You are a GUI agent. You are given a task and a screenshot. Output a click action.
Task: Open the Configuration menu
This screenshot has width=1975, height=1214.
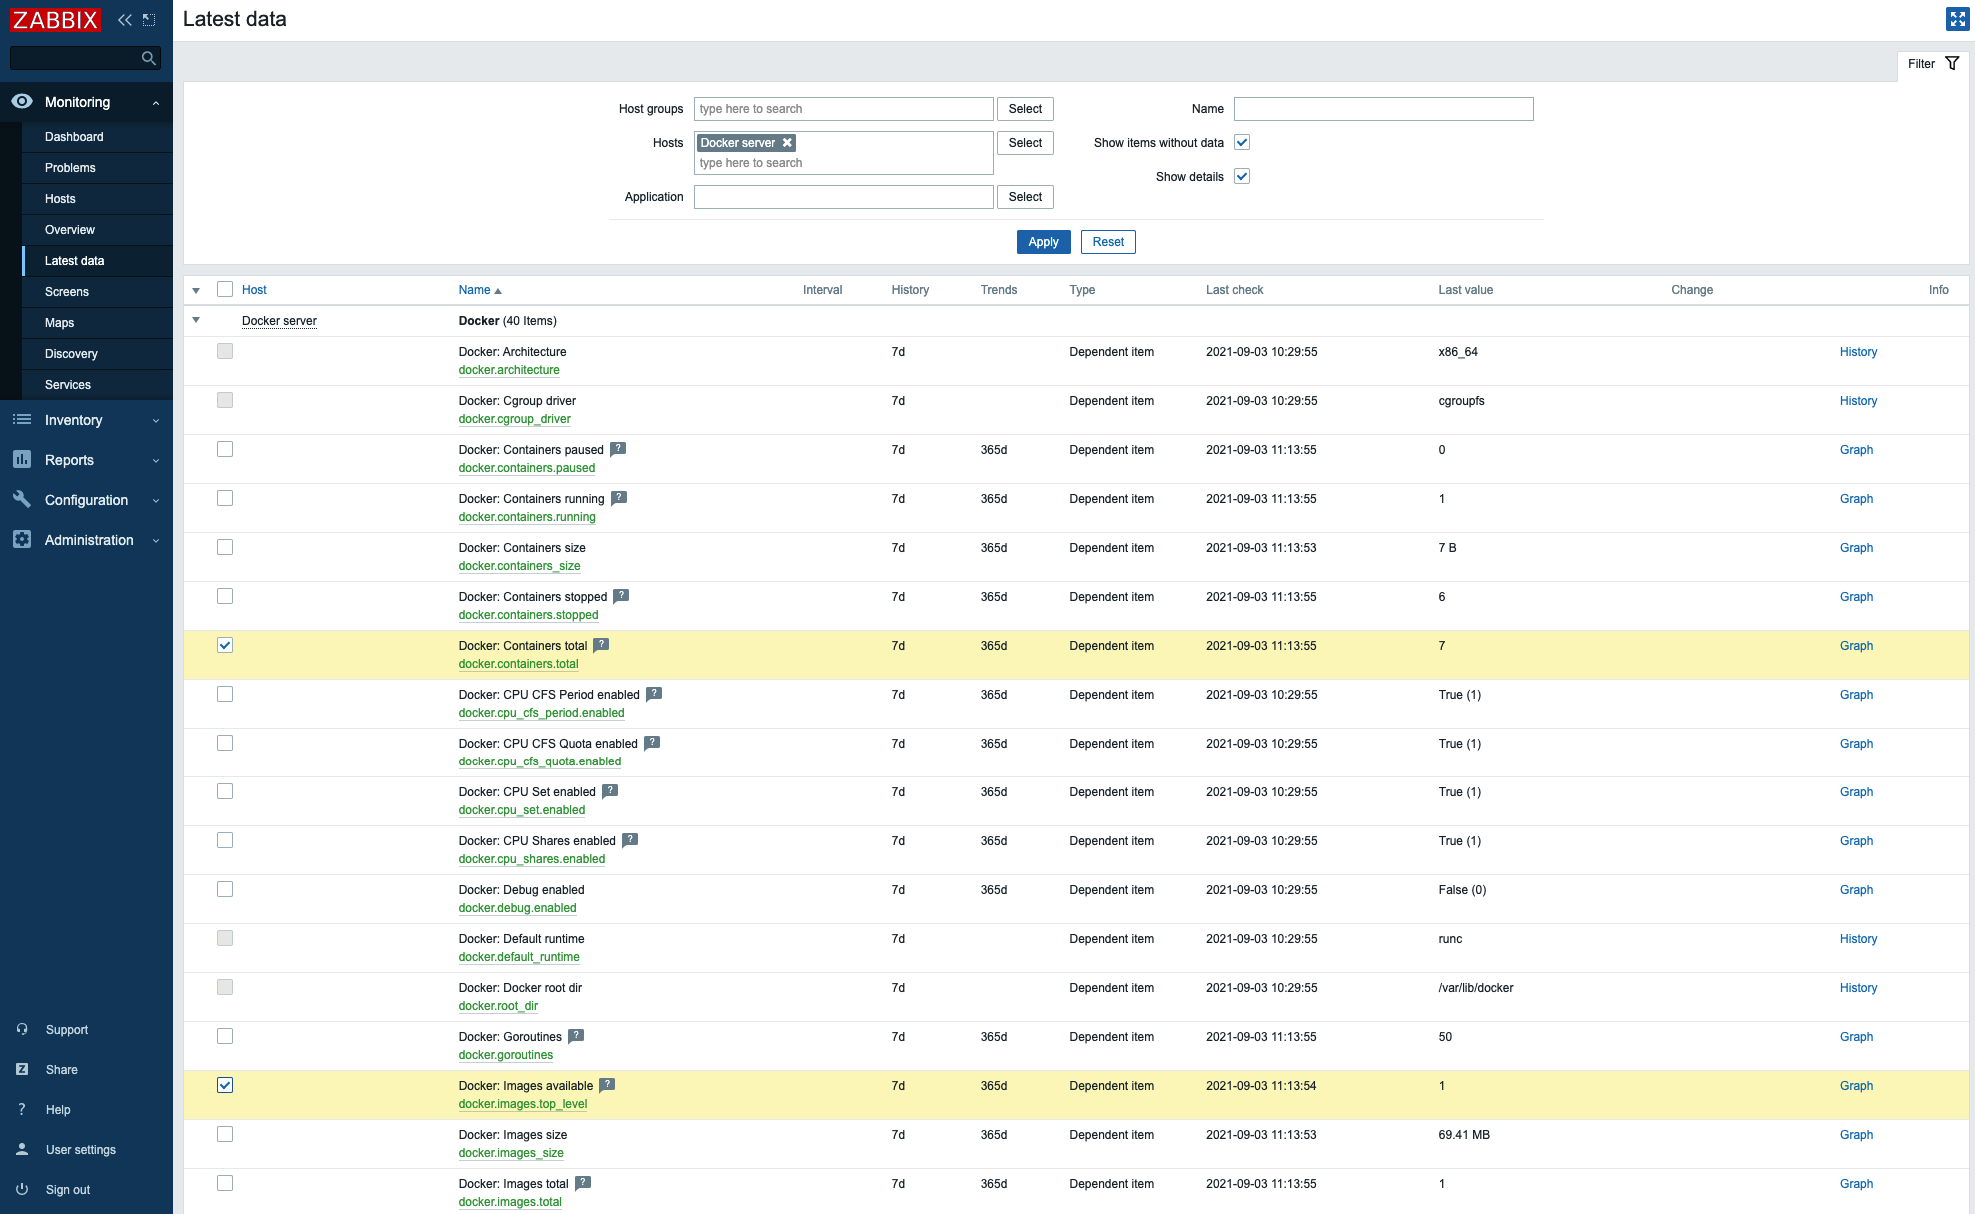point(86,499)
